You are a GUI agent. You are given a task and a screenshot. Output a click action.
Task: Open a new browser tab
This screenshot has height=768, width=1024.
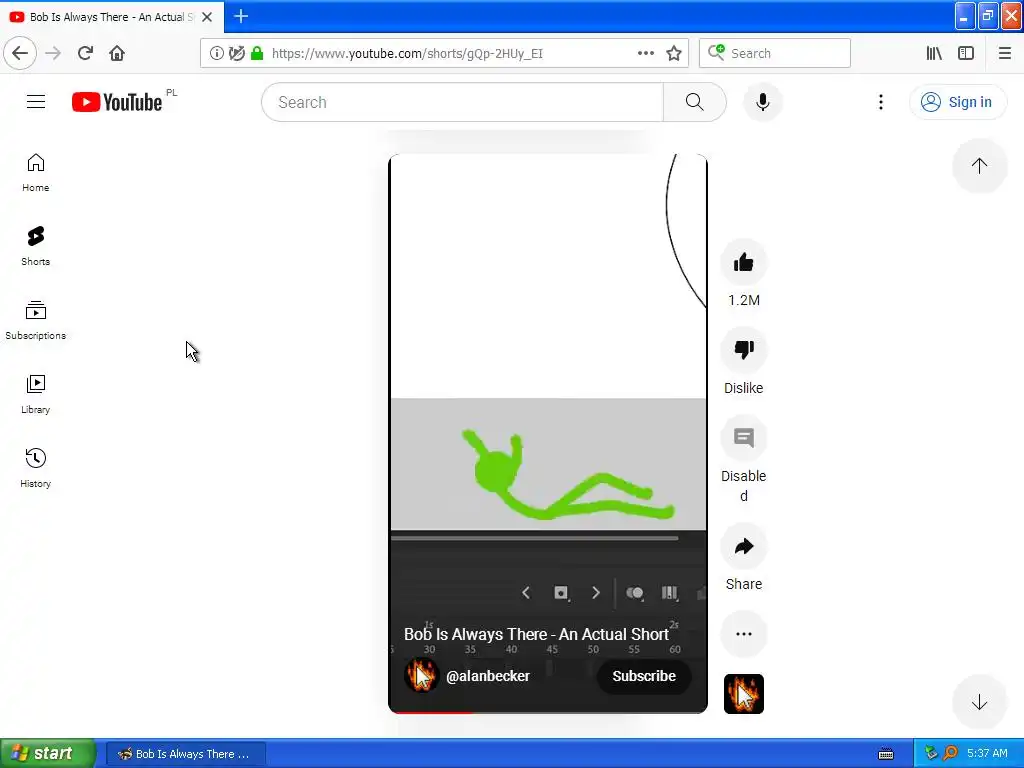pos(241,16)
